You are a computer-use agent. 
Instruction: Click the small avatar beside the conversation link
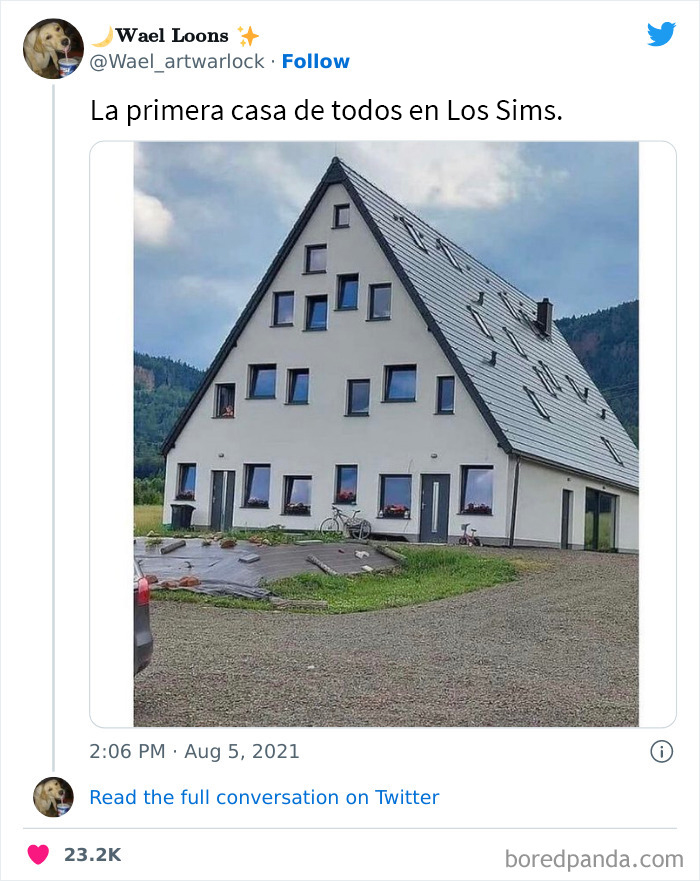click(x=50, y=797)
